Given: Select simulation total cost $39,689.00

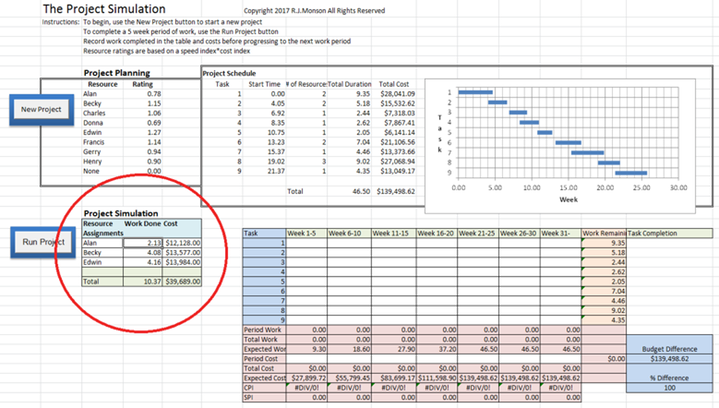Looking at the screenshot, I should tap(182, 281).
